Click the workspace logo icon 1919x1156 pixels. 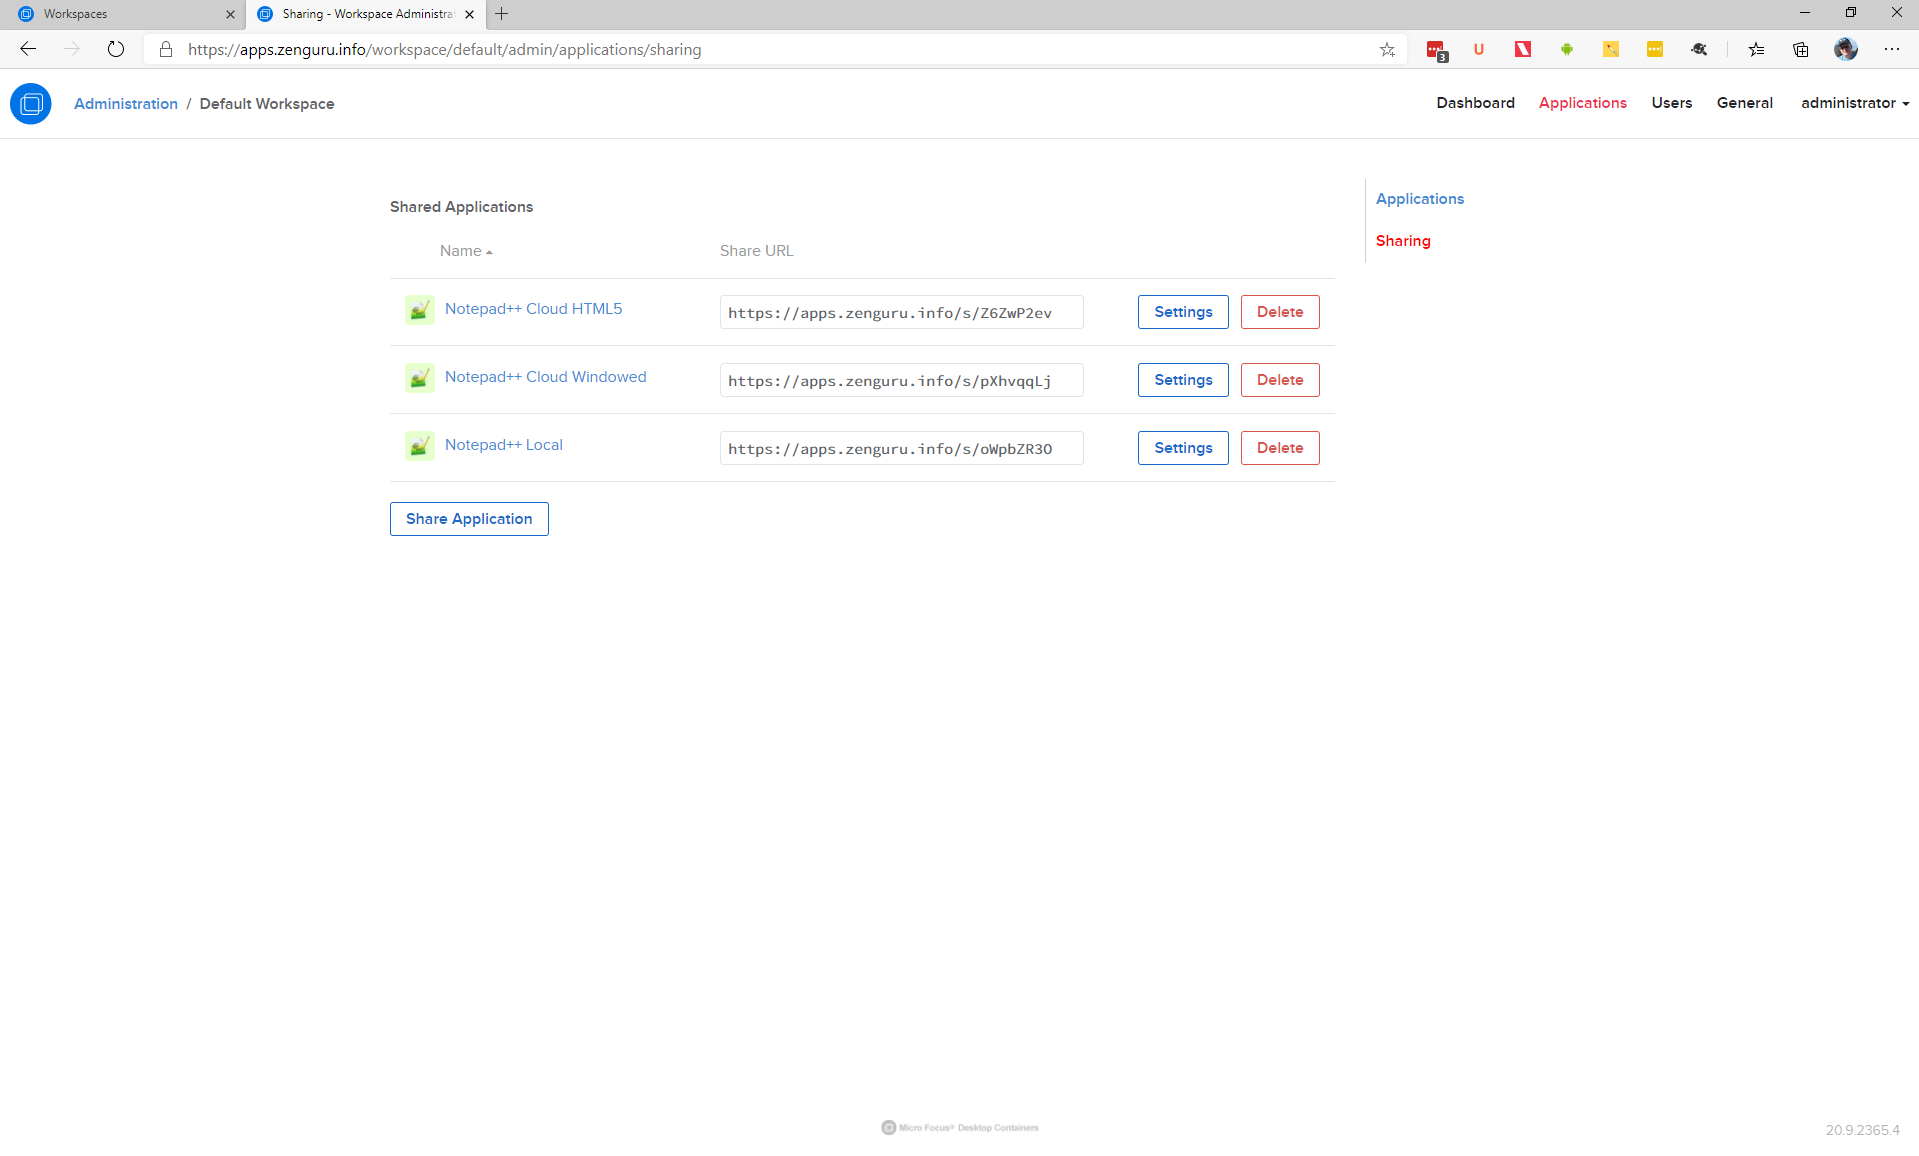coord(31,104)
